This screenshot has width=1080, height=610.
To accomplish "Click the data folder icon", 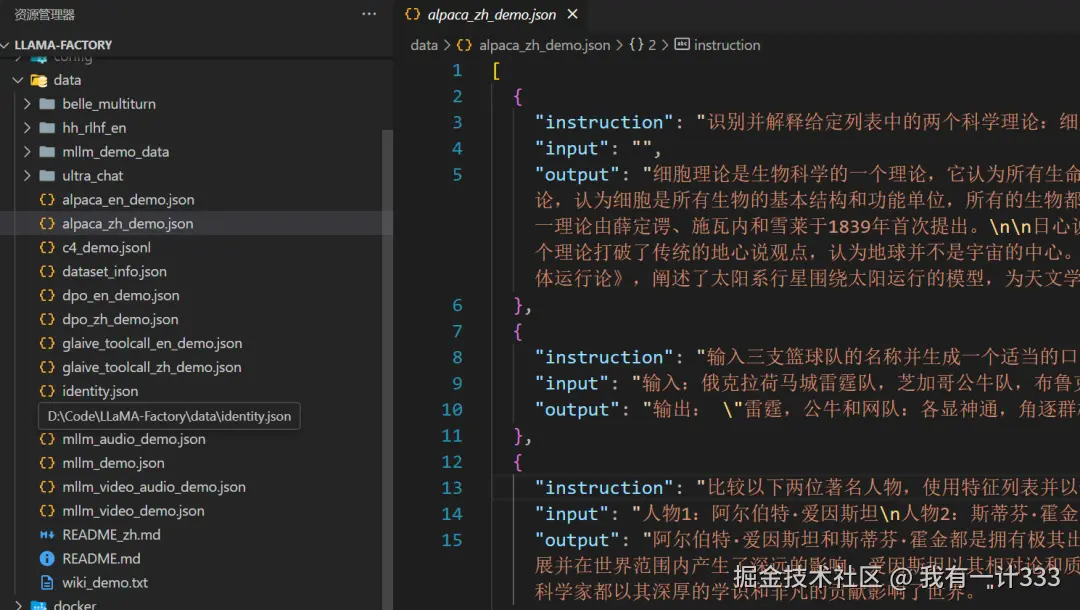I will pos(39,80).
